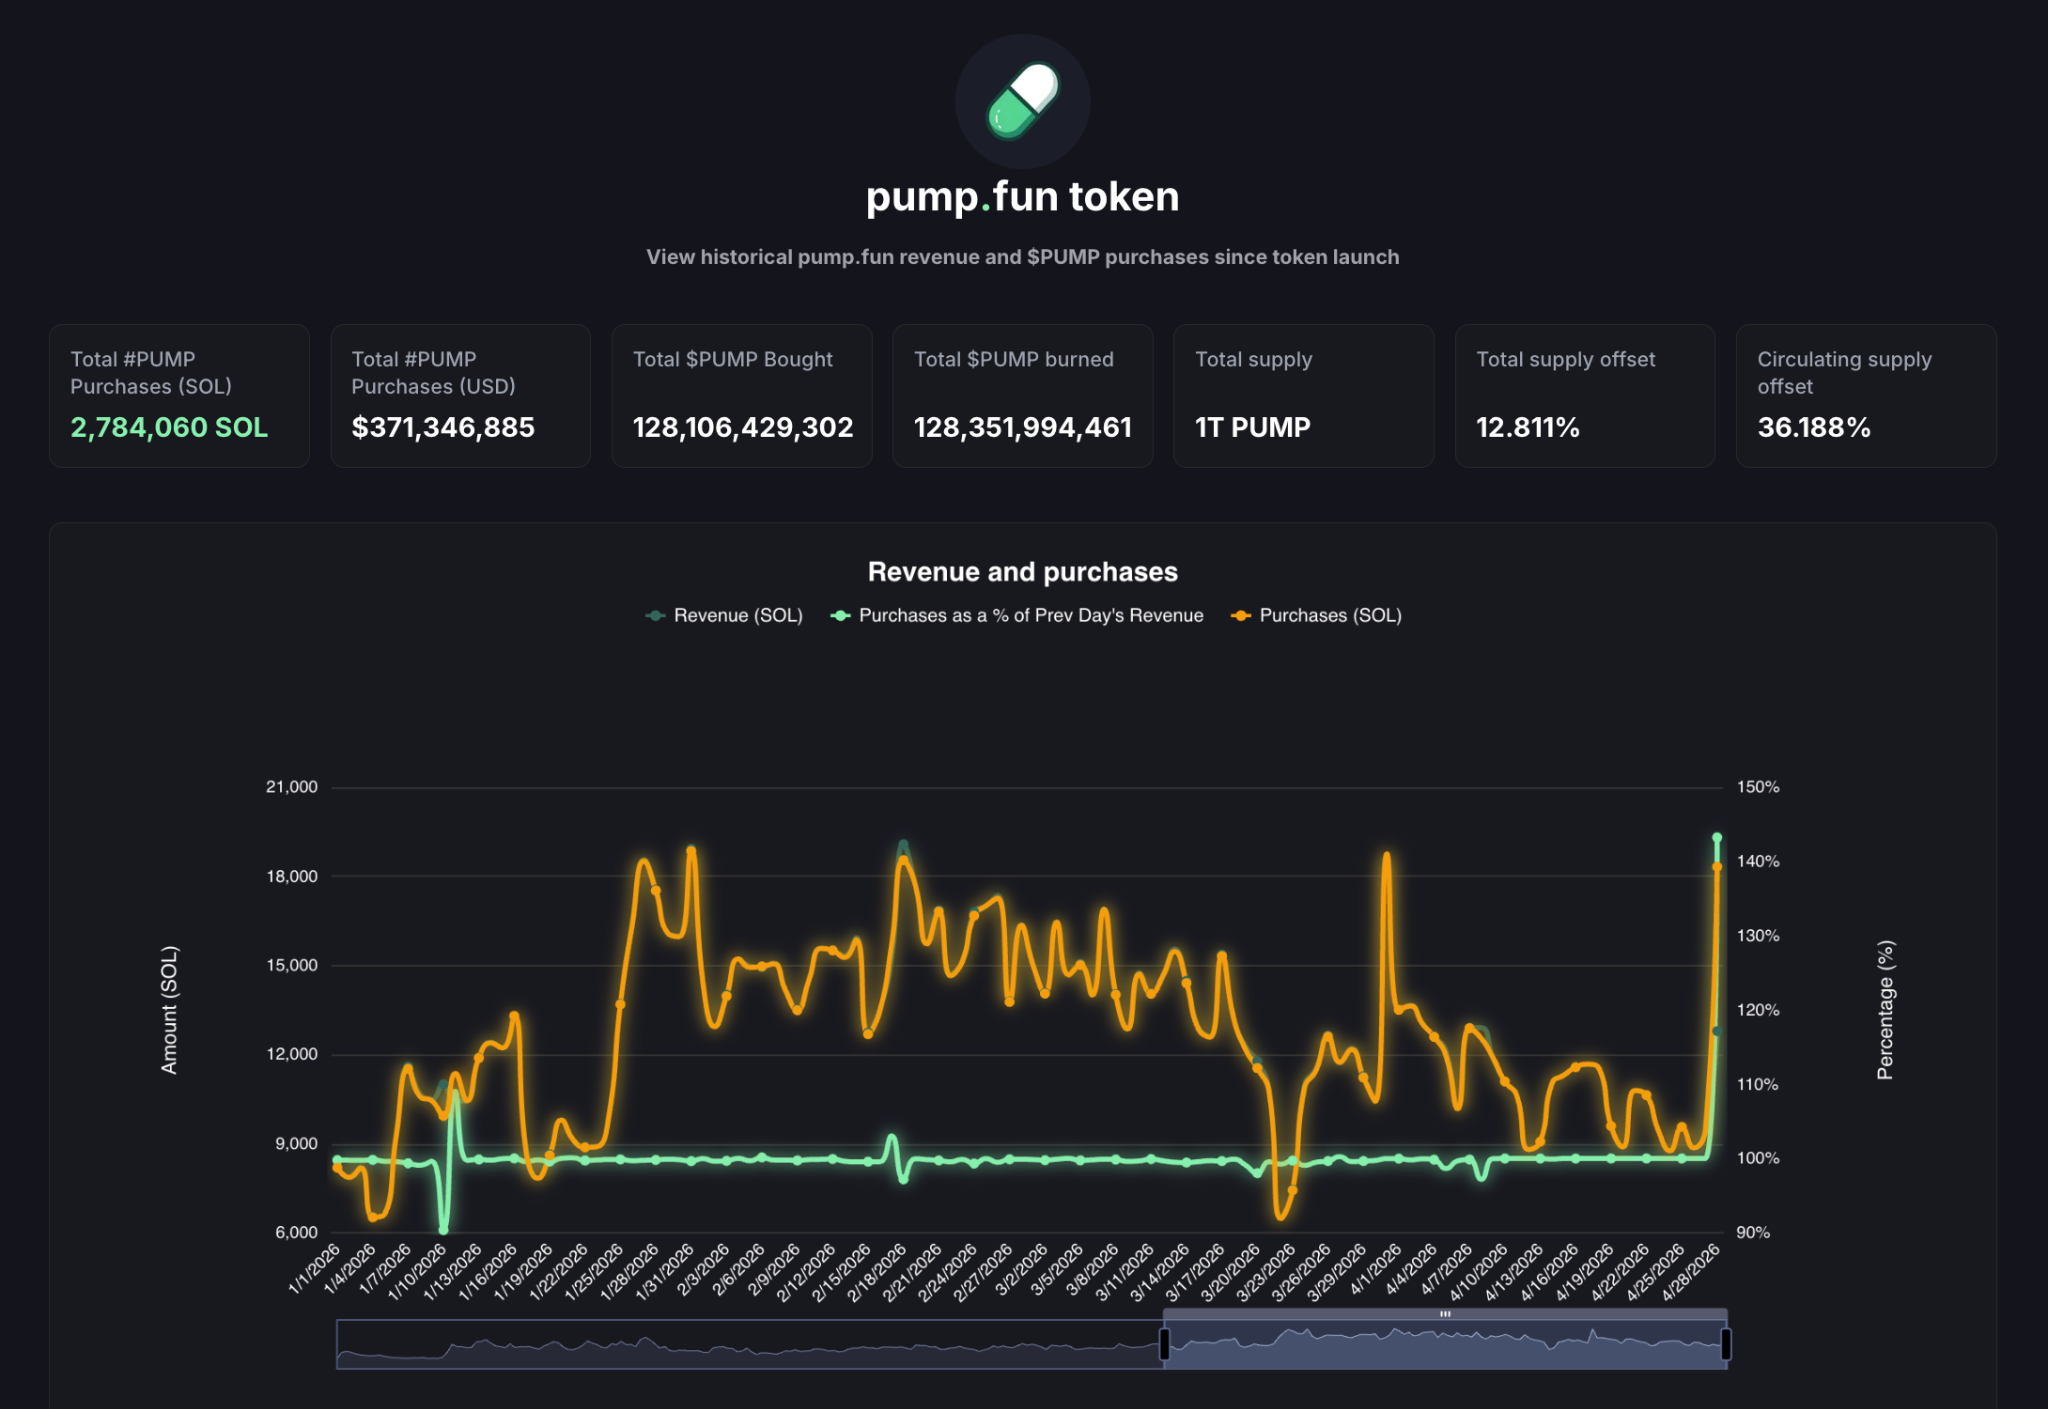Click the orange Purchases (SOL) legend marker
2048x1409 pixels.
(x=1241, y=616)
